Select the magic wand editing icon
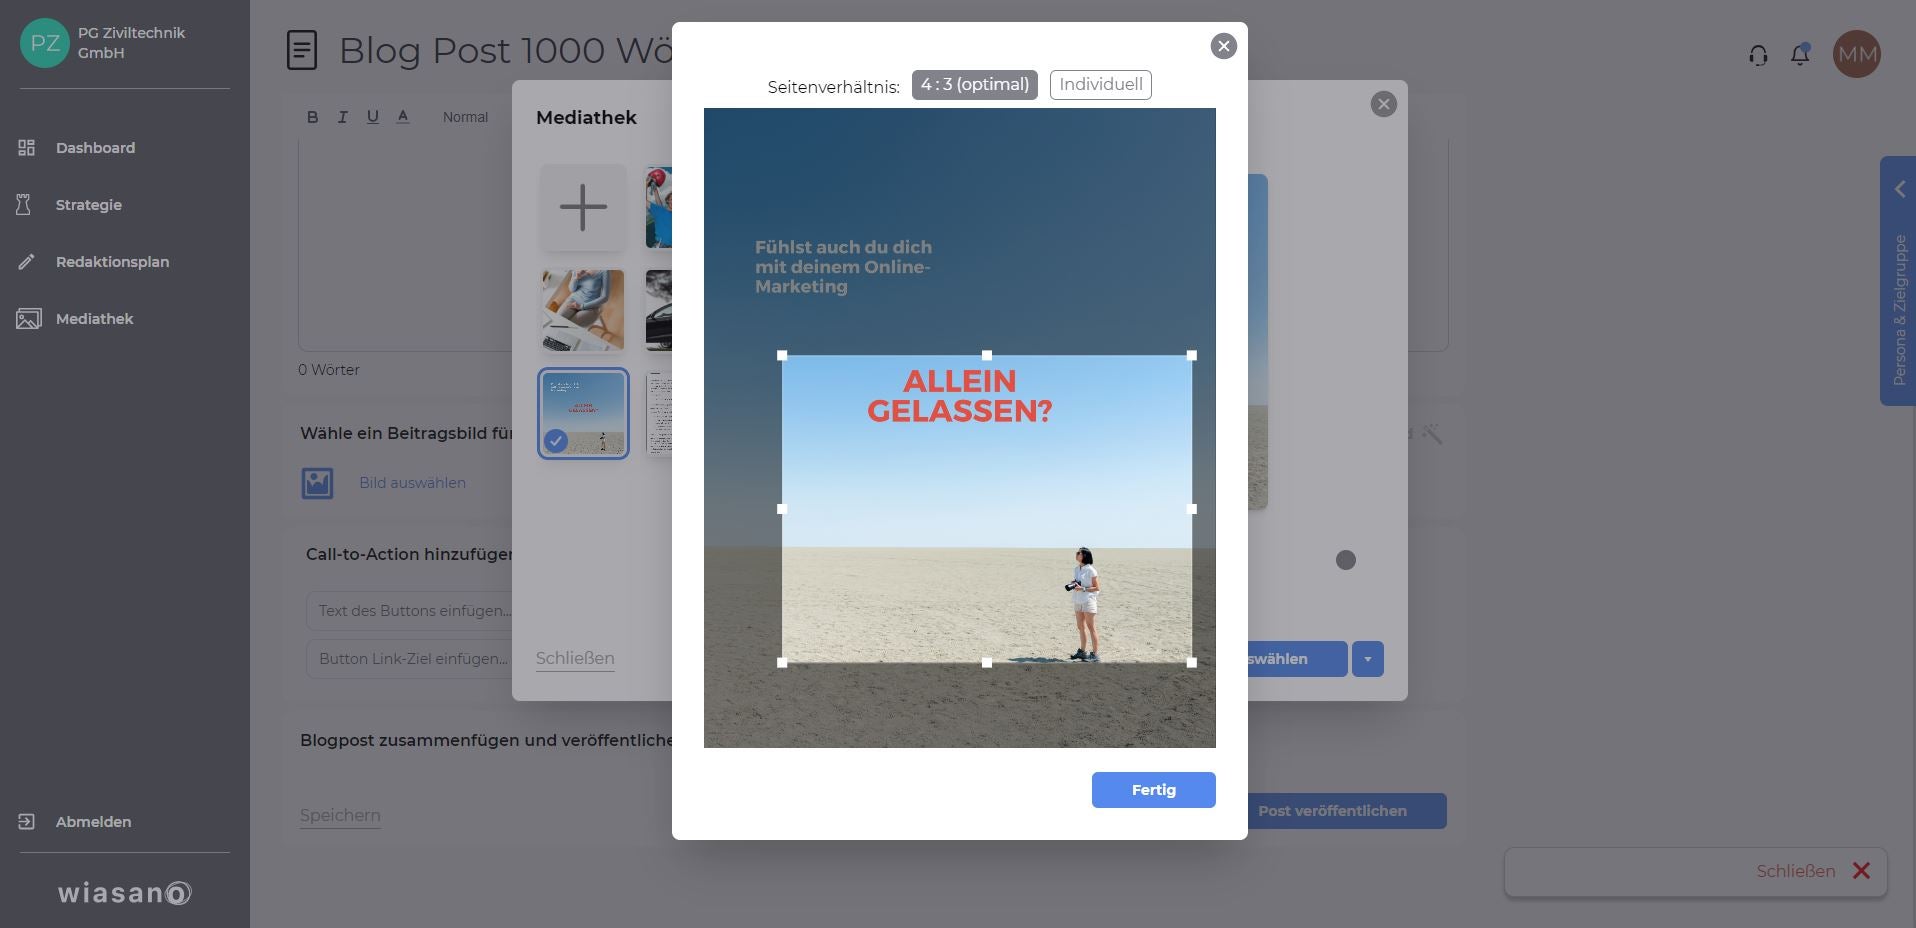 click(1432, 434)
